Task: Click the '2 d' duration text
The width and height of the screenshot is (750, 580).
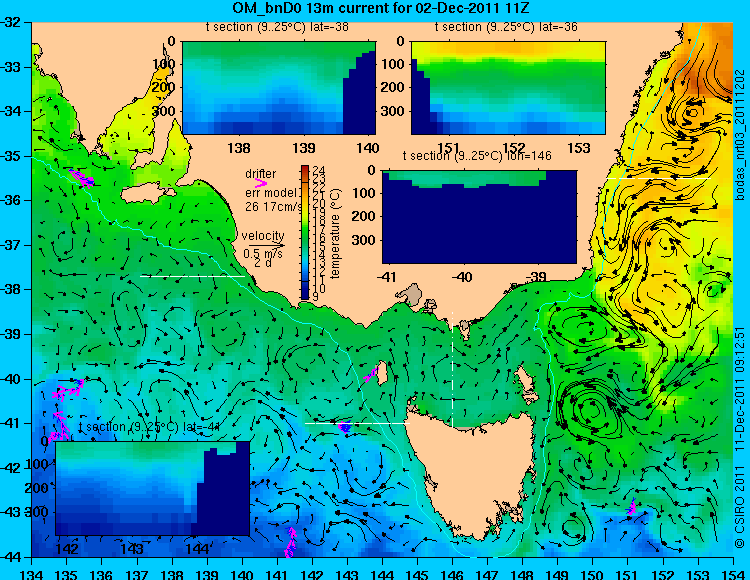Action: pyautogui.click(x=263, y=263)
